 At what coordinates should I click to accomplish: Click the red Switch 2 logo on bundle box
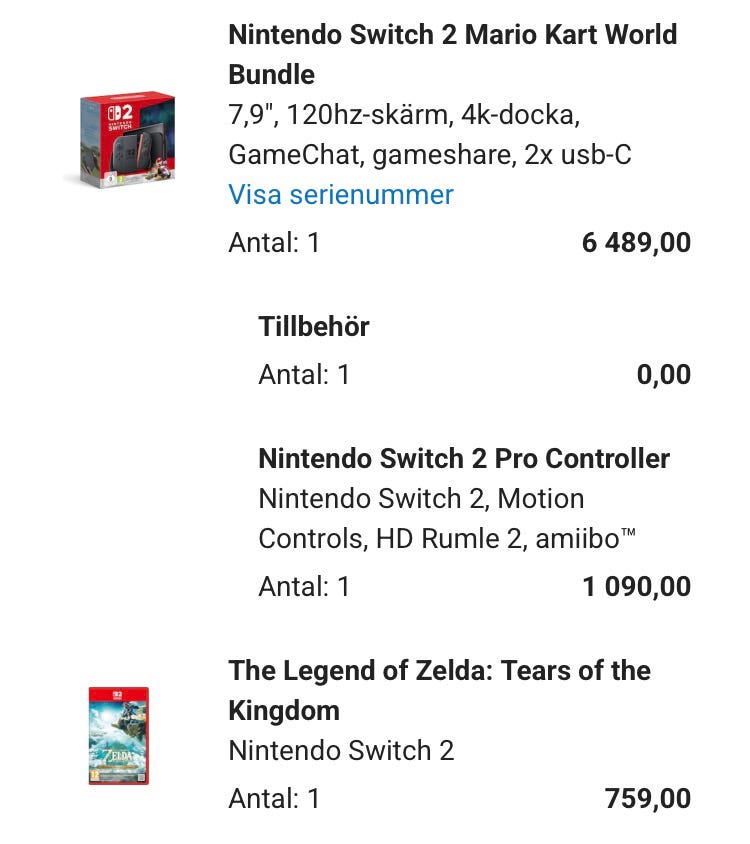[121, 112]
